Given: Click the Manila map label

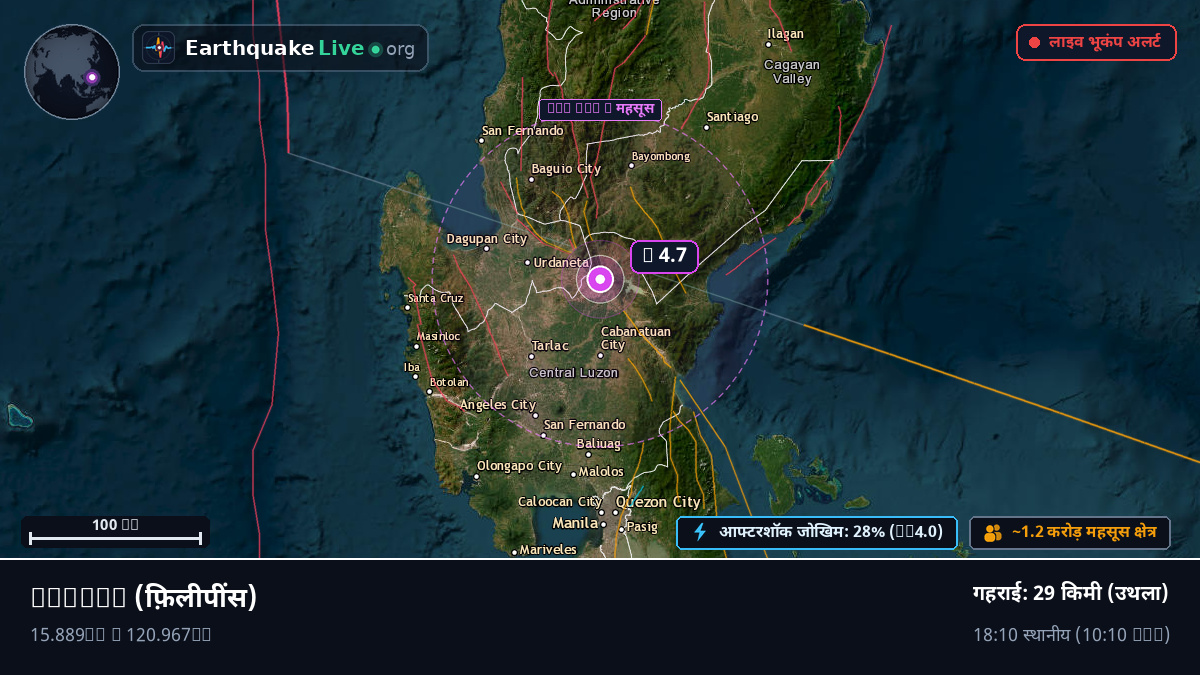Looking at the screenshot, I should (575, 523).
